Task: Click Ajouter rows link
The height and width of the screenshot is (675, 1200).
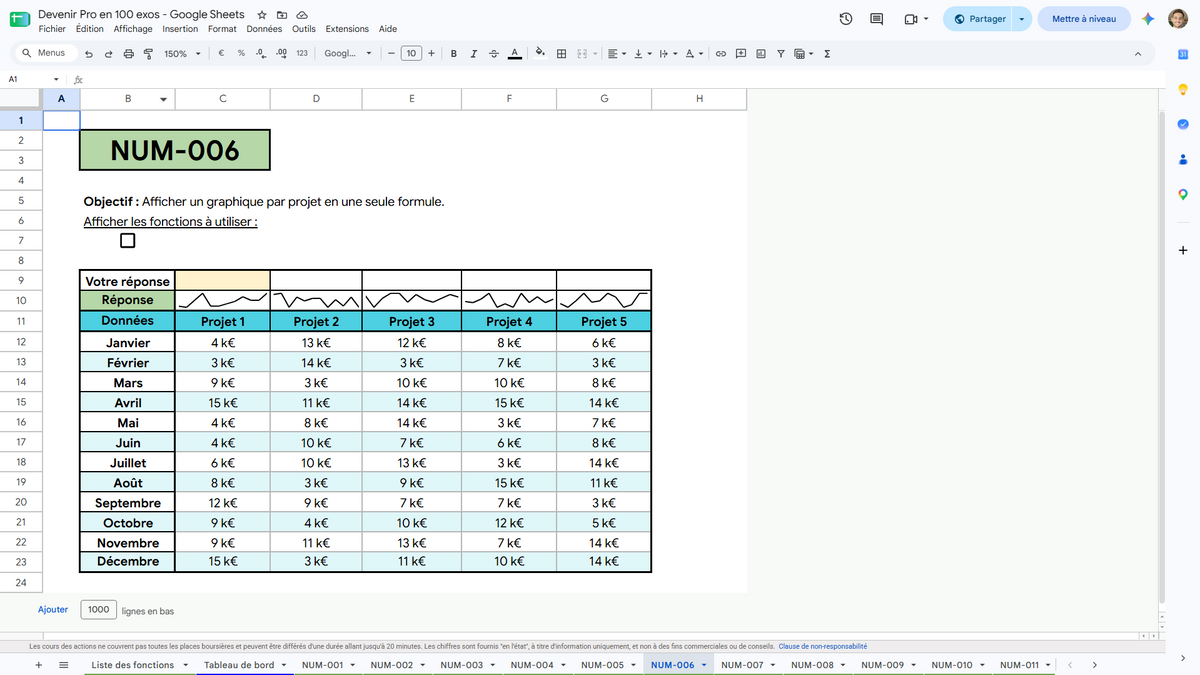Action: pyautogui.click(x=53, y=609)
